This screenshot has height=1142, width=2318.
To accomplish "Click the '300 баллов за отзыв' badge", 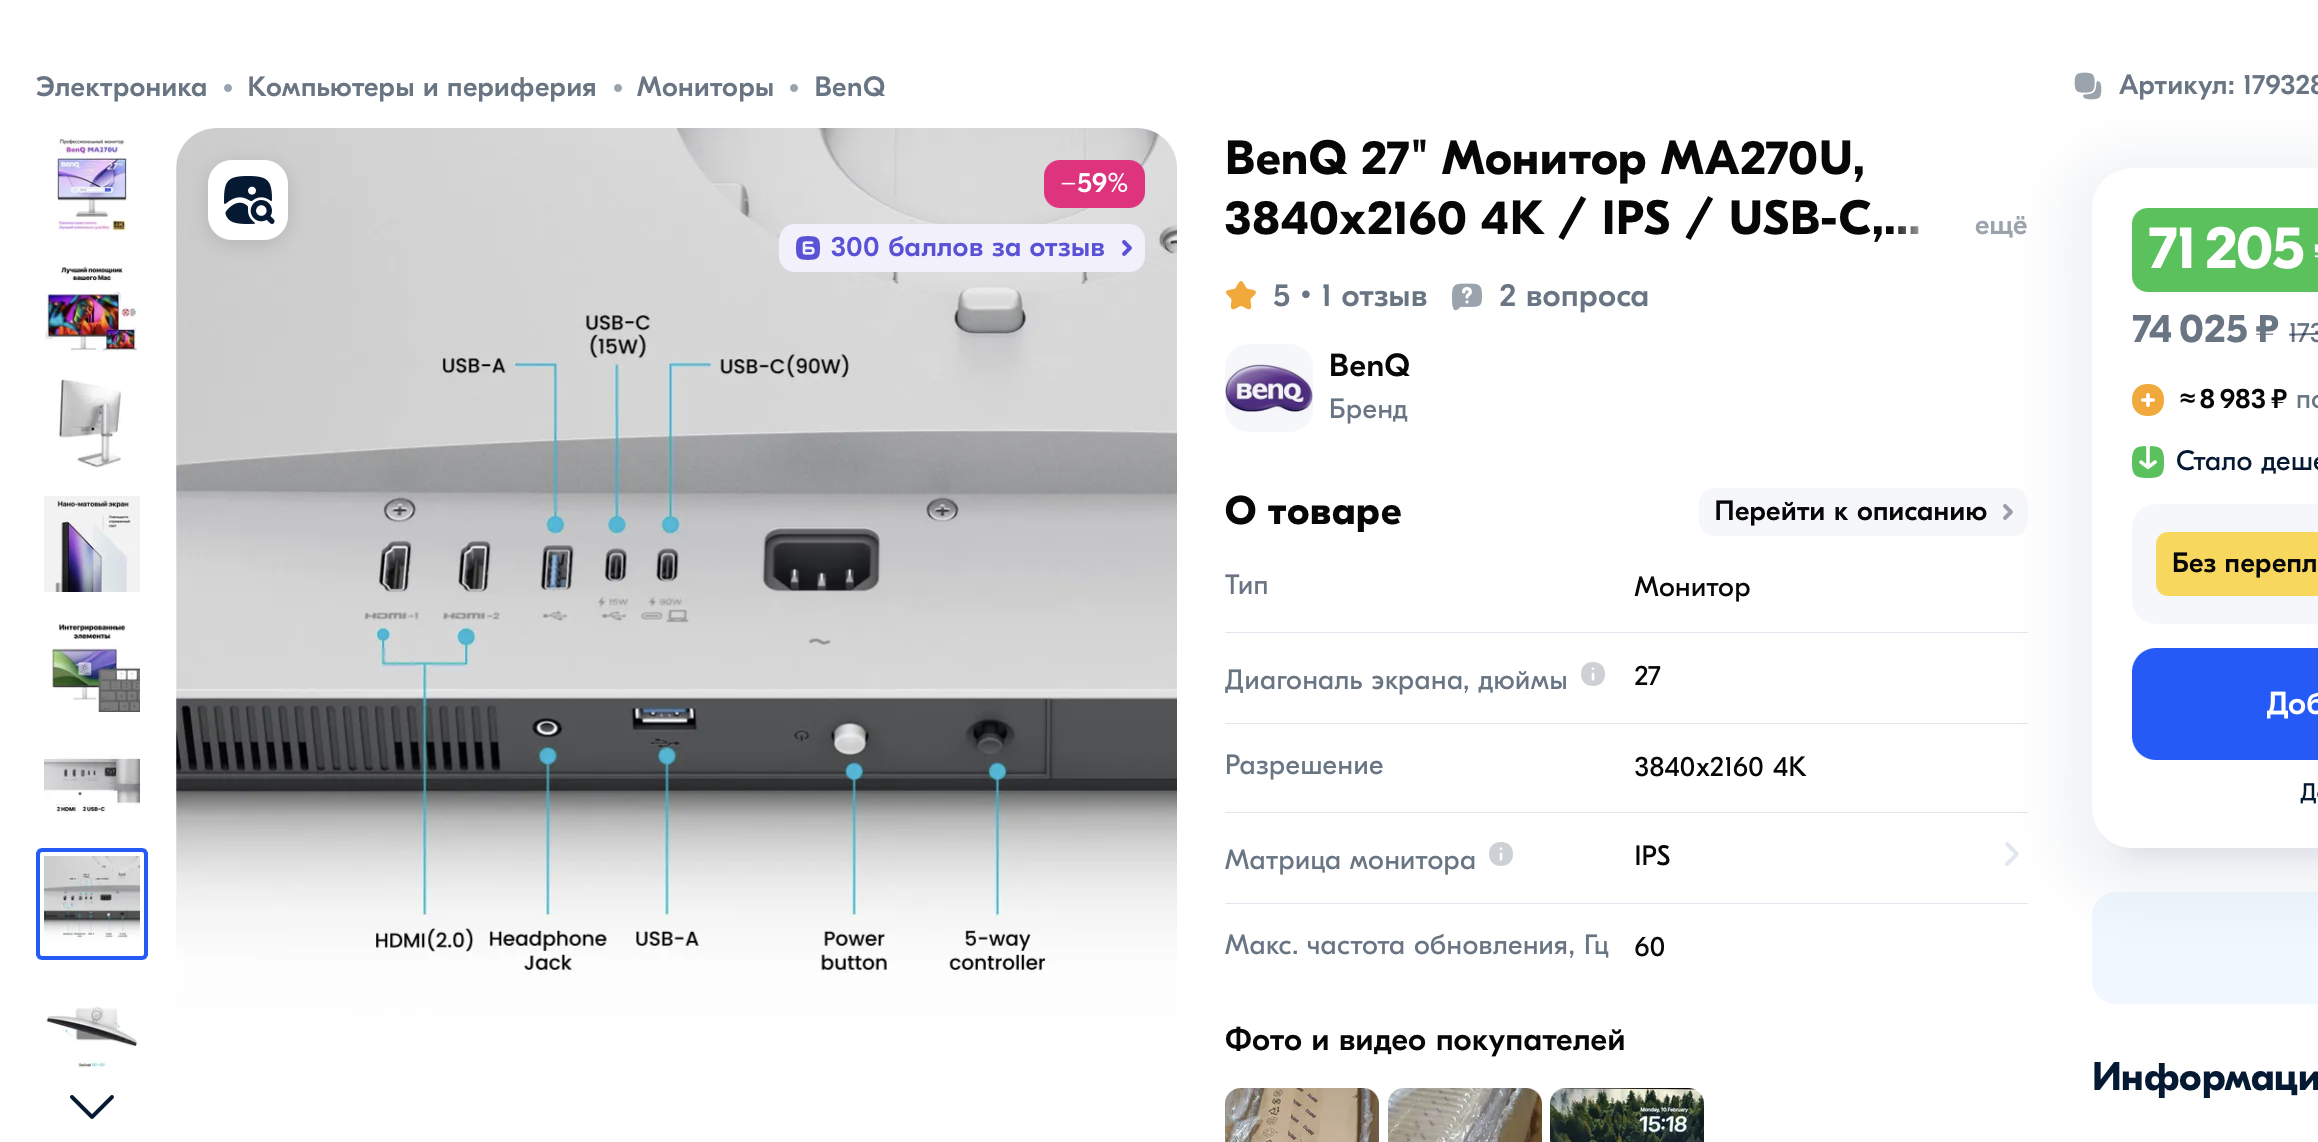I will click(962, 247).
